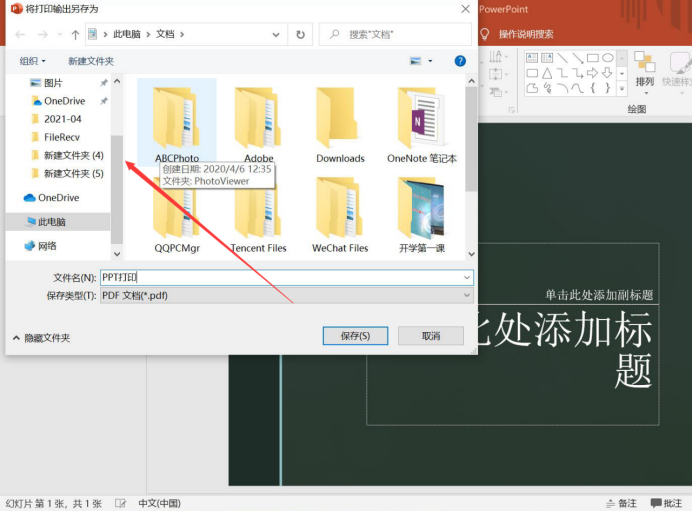Move shapes gallery down one row
Screen dimensions: 693x511
pyautogui.click(x=622, y=73)
